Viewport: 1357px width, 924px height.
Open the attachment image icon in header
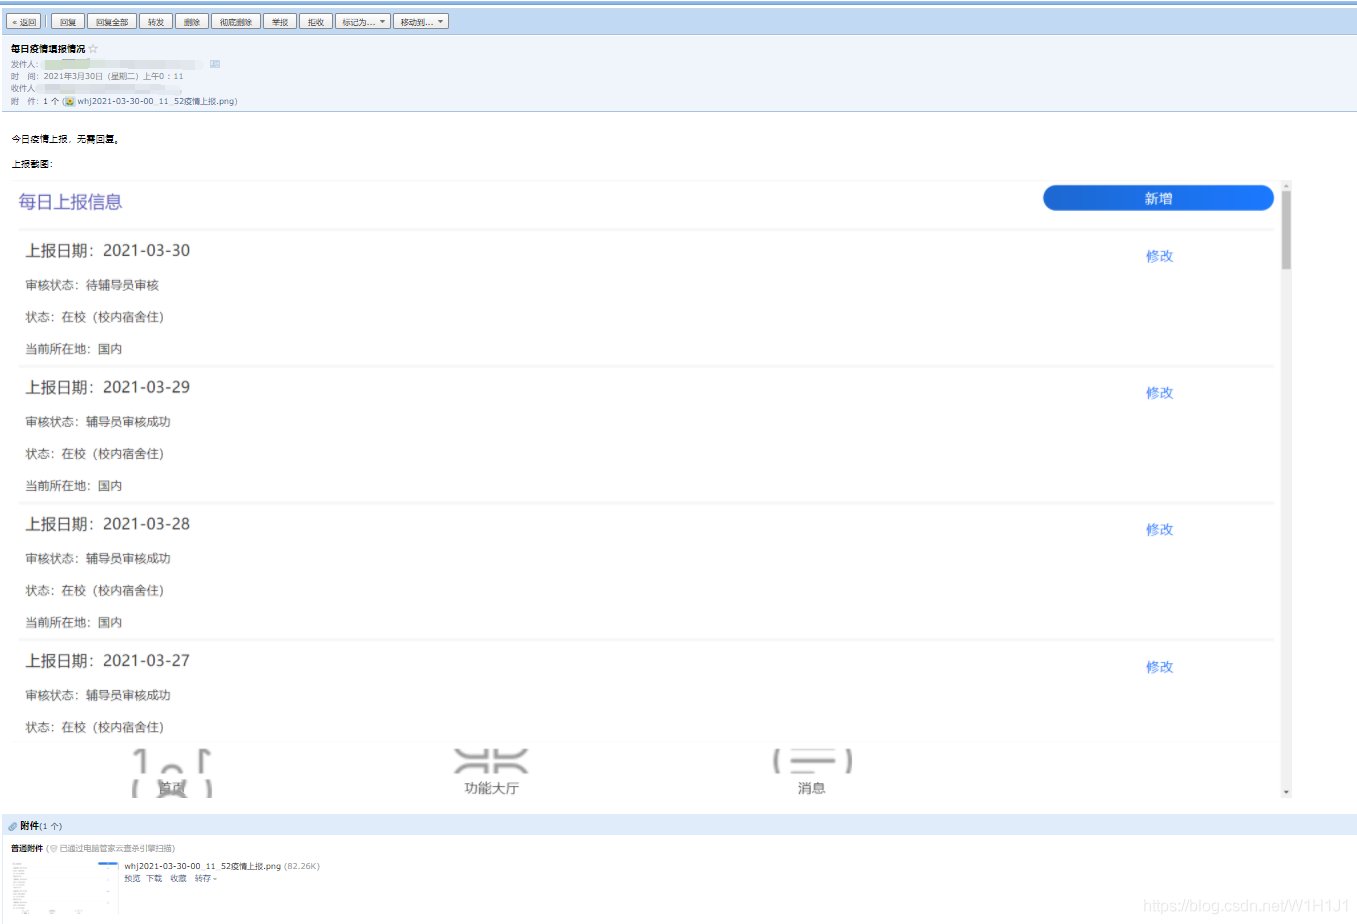point(69,101)
